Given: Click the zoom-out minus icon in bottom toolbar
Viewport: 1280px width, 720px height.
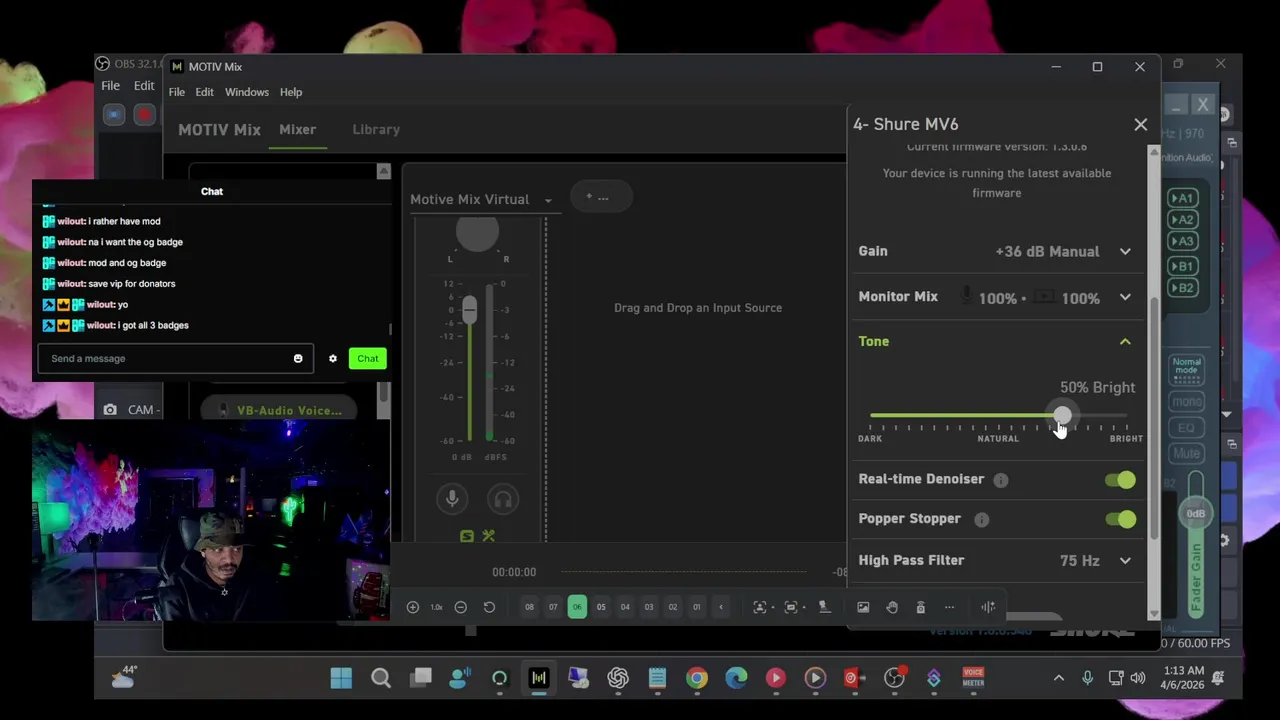Looking at the screenshot, I should click(461, 607).
